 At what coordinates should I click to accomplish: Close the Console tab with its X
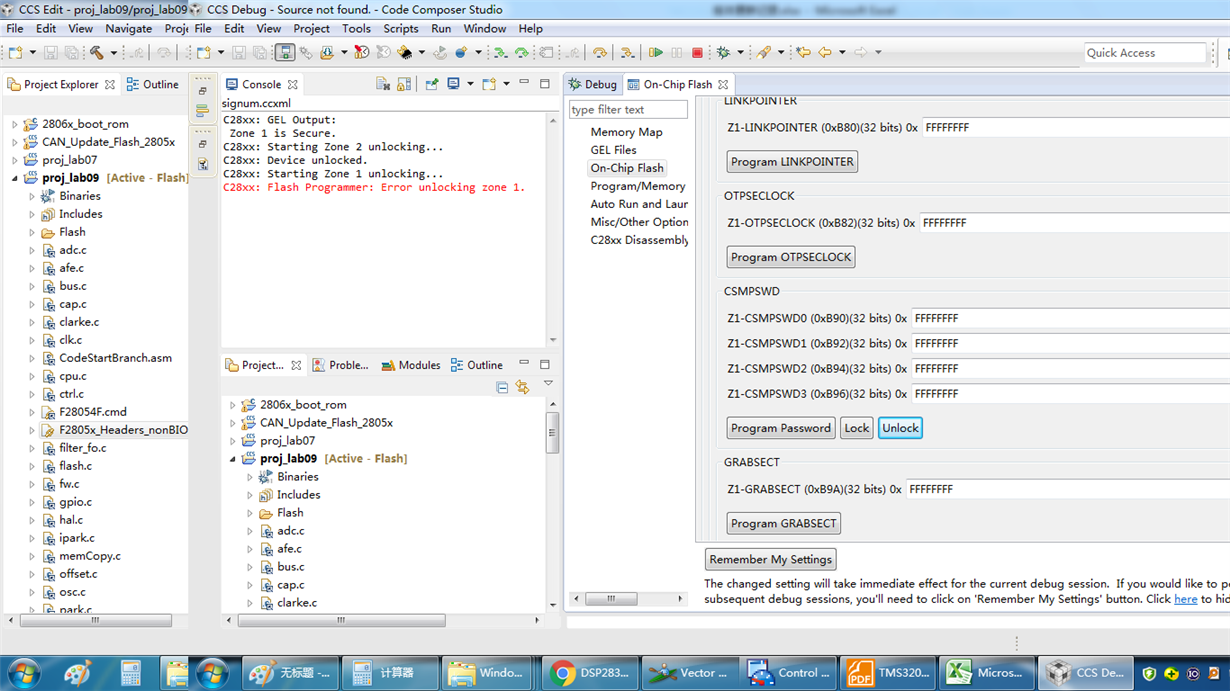(293, 85)
